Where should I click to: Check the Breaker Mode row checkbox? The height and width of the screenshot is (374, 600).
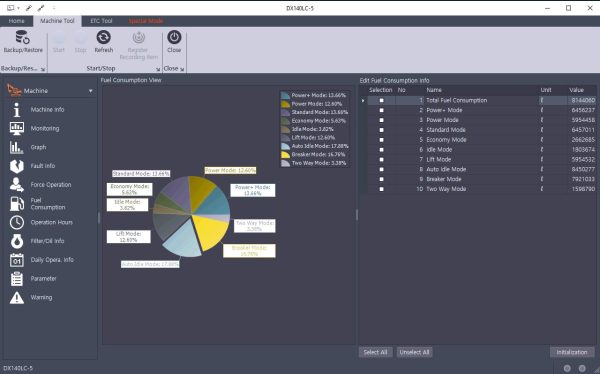381,179
